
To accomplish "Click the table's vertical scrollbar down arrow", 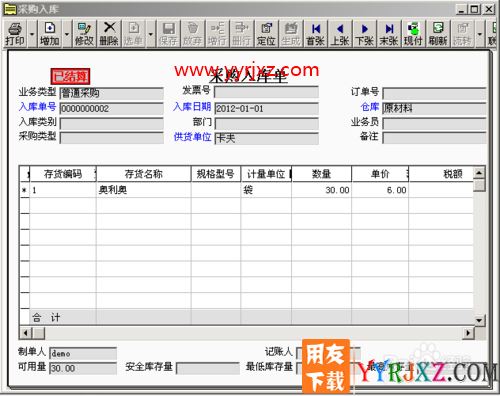I will (x=479, y=320).
